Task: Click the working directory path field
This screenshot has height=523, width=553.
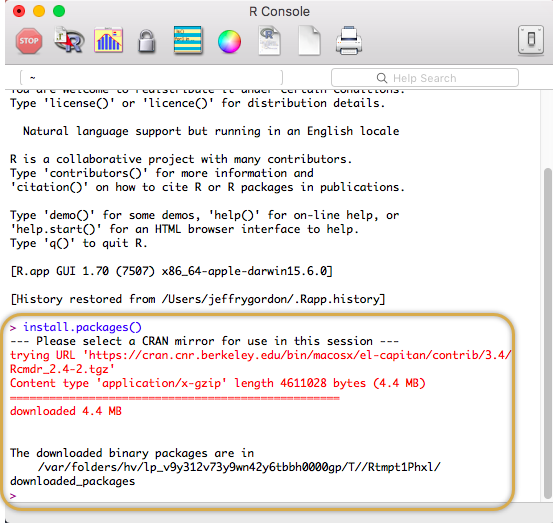Action: 152,78
